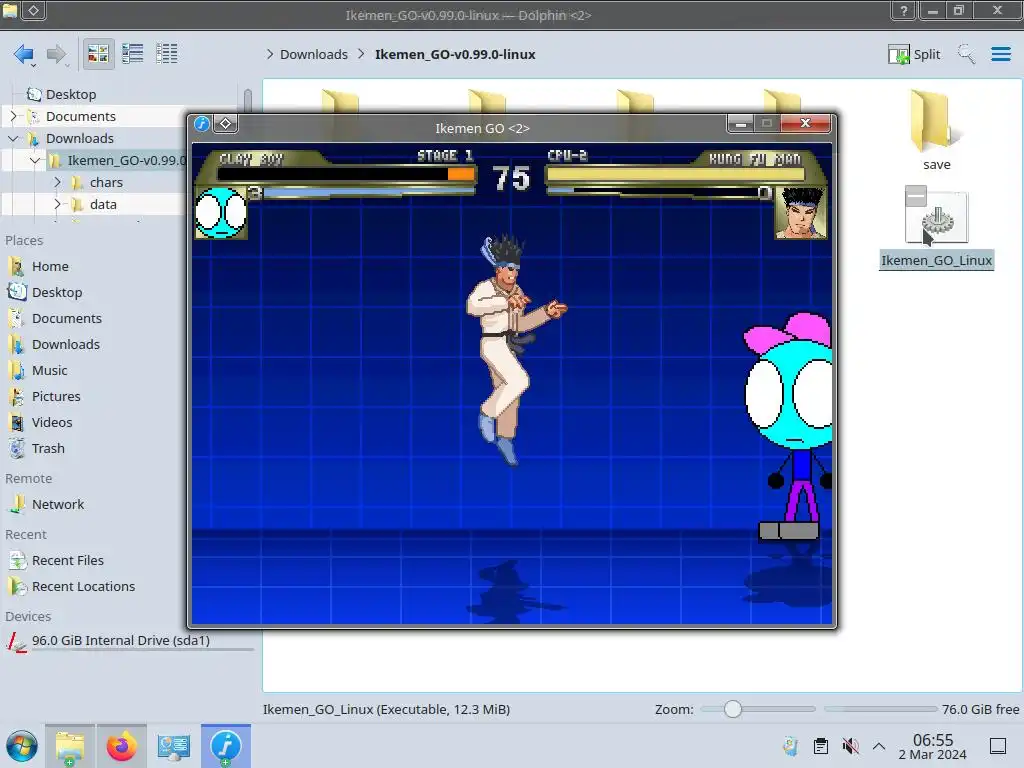
Task: Collapse Downloads in the folder tree
Action: coord(13,138)
